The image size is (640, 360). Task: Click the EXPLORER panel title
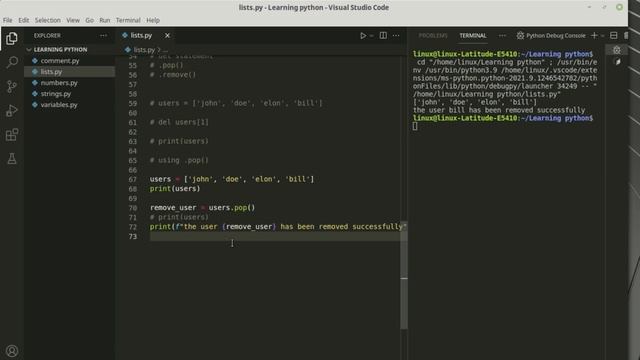tap(47, 36)
